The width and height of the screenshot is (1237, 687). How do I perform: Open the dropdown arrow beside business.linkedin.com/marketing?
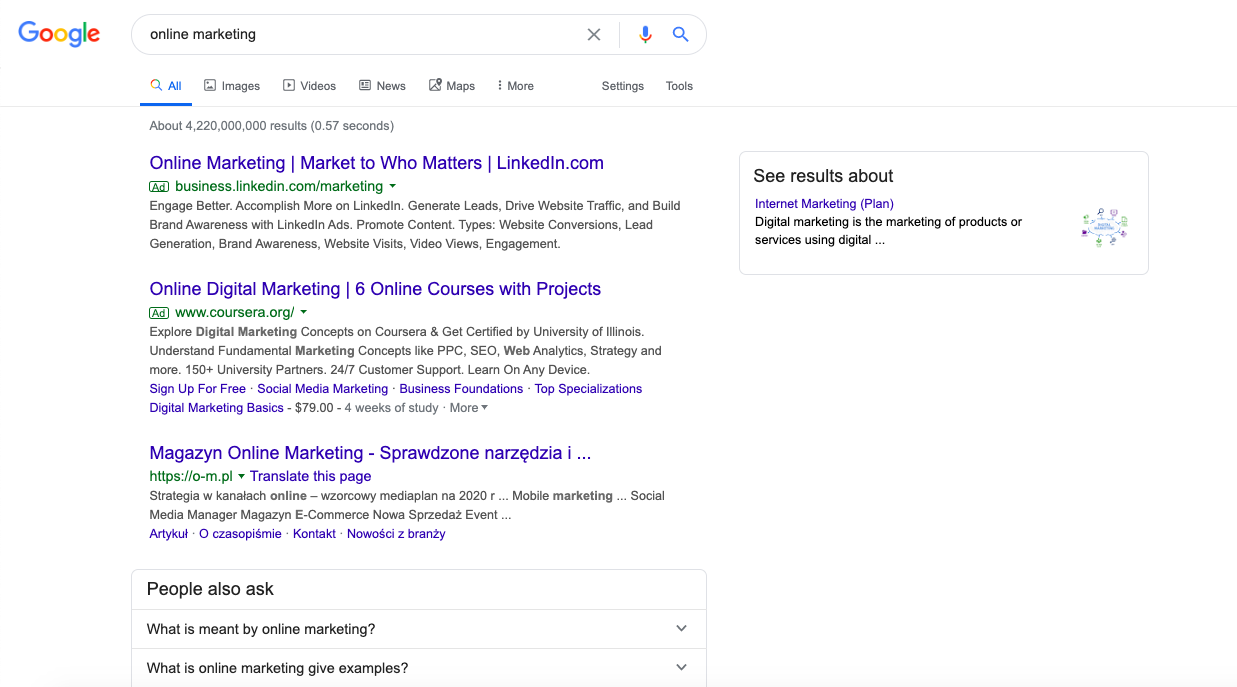[393, 186]
